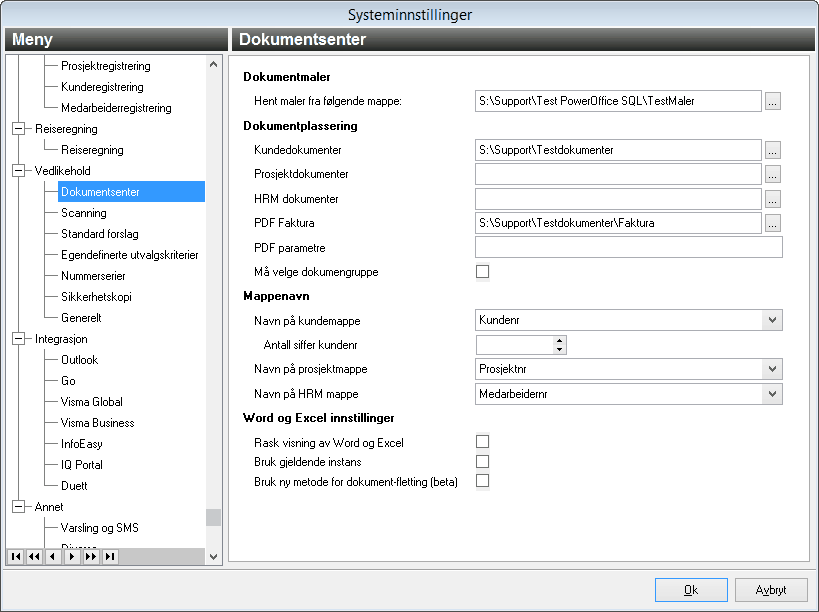Jump to last record navigation arrow
This screenshot has height=612, width=819.
[x=110, y=557]
